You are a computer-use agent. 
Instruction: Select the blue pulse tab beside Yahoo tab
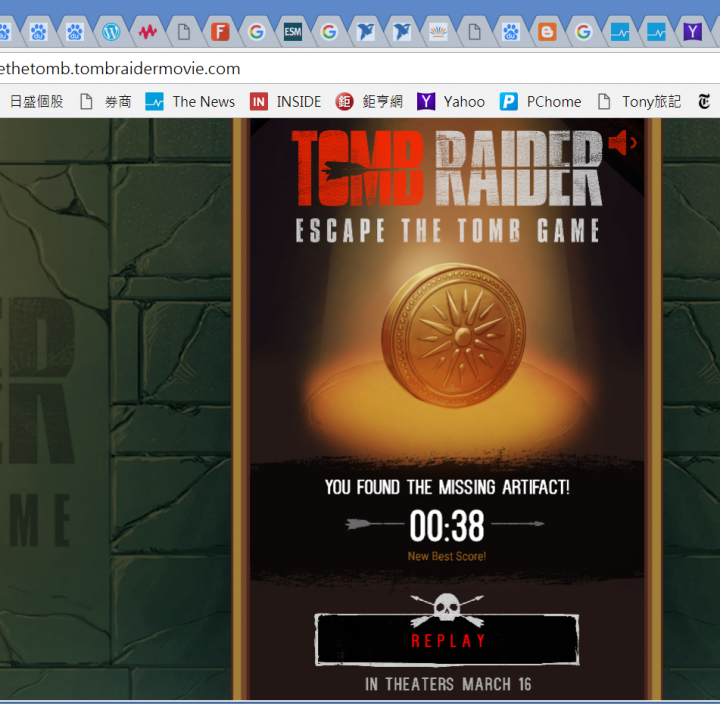[x=656, y=32]
